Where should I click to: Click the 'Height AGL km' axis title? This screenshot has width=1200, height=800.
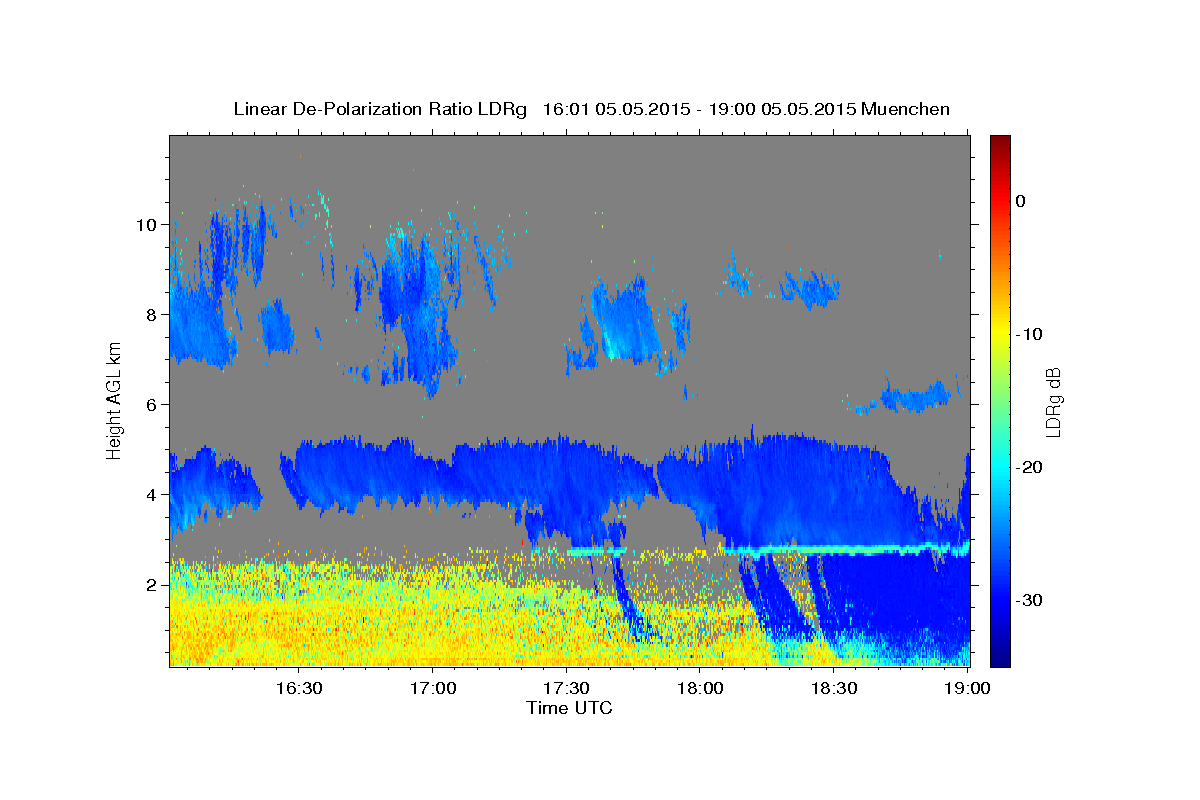[x=114, y=400]
